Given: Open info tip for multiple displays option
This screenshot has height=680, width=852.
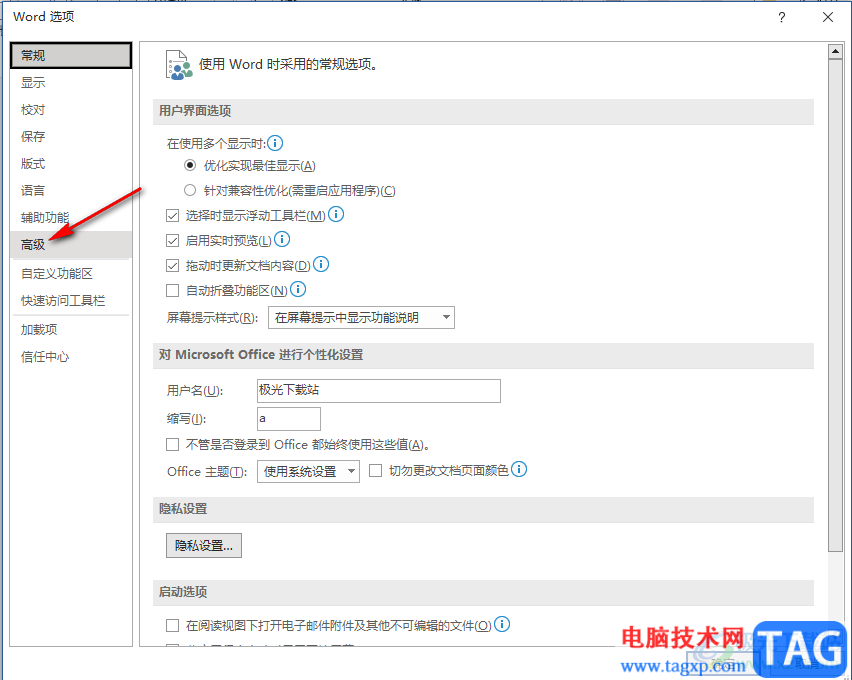Looking at the screenshot, I should click(275, 143).
